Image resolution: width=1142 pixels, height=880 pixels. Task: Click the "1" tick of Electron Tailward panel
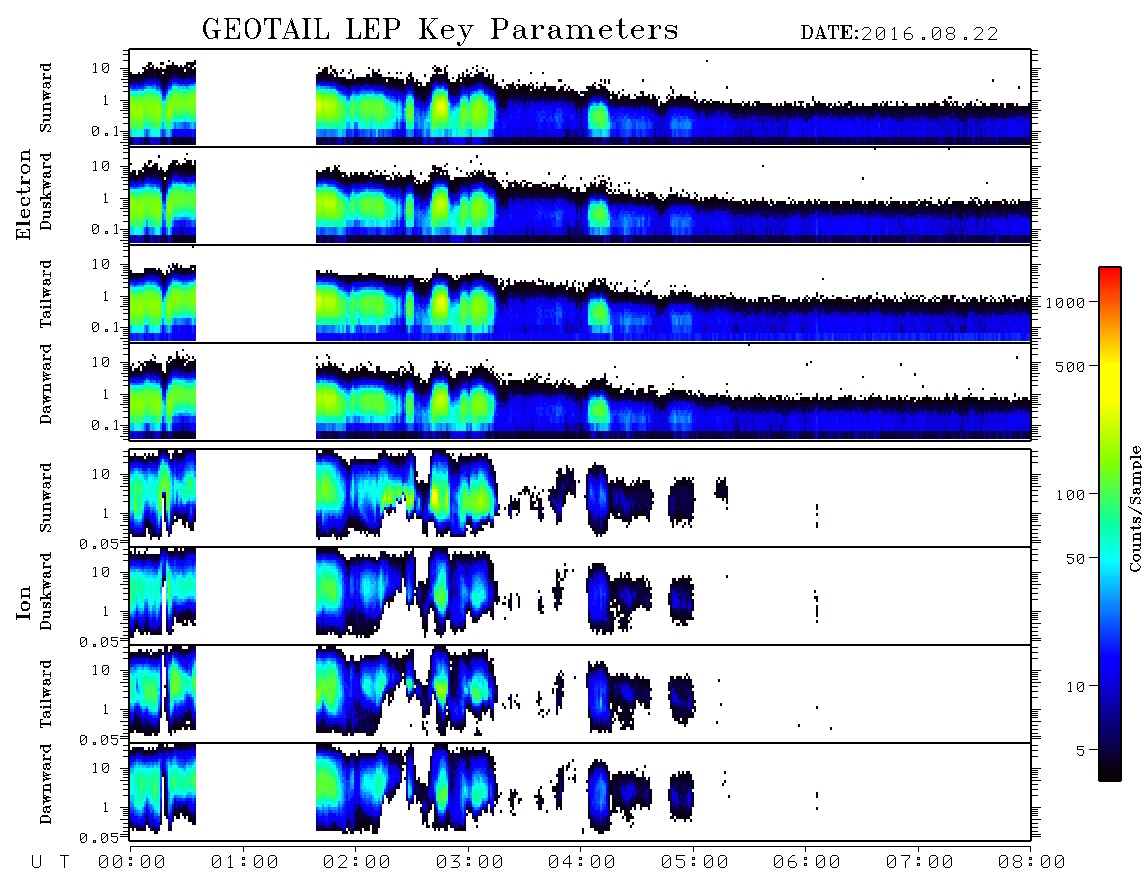(106, 296)
